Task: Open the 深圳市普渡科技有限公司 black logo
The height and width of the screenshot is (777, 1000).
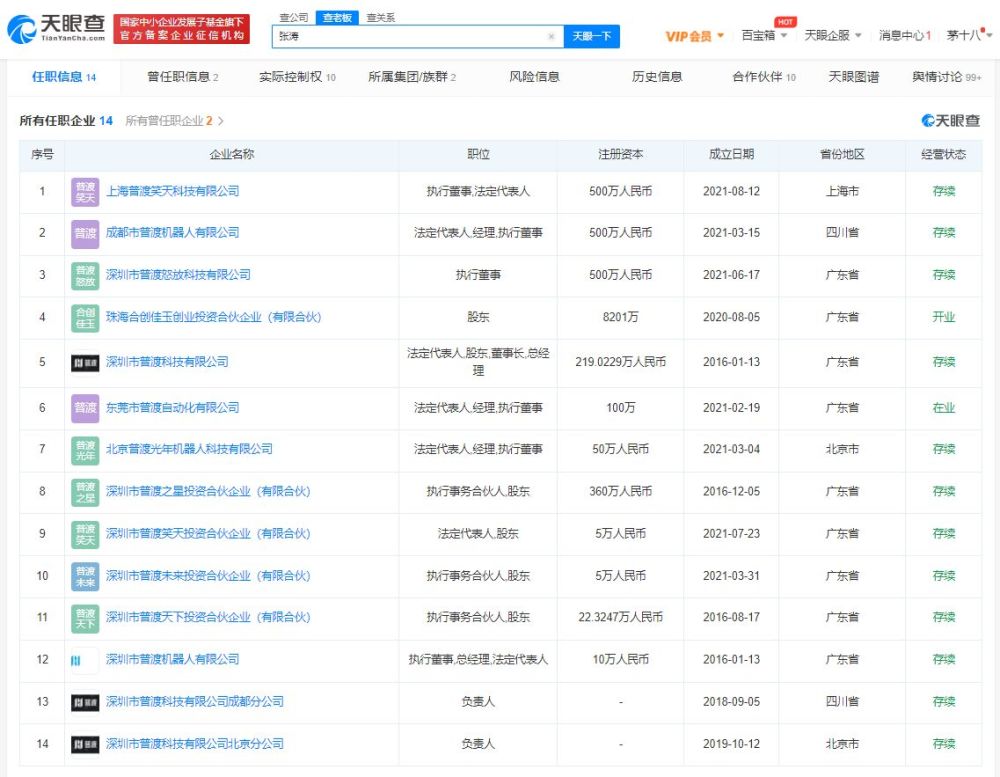Action: [x=85, y=362]
